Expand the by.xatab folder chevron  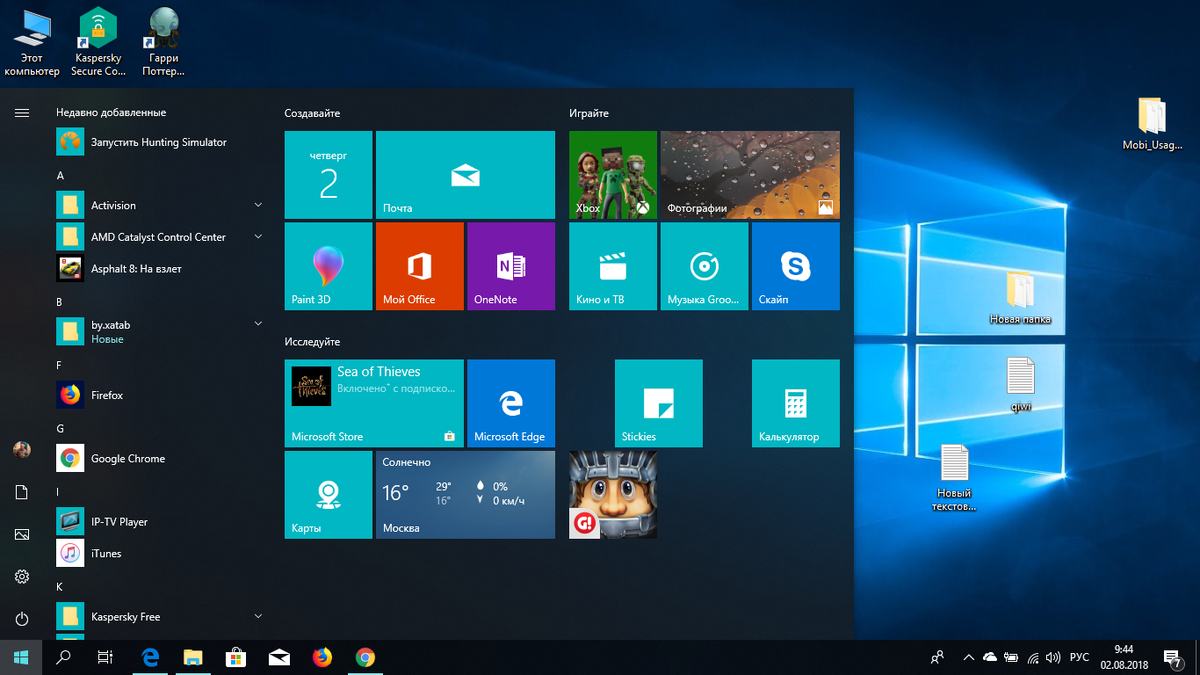[x=258, y=324]
